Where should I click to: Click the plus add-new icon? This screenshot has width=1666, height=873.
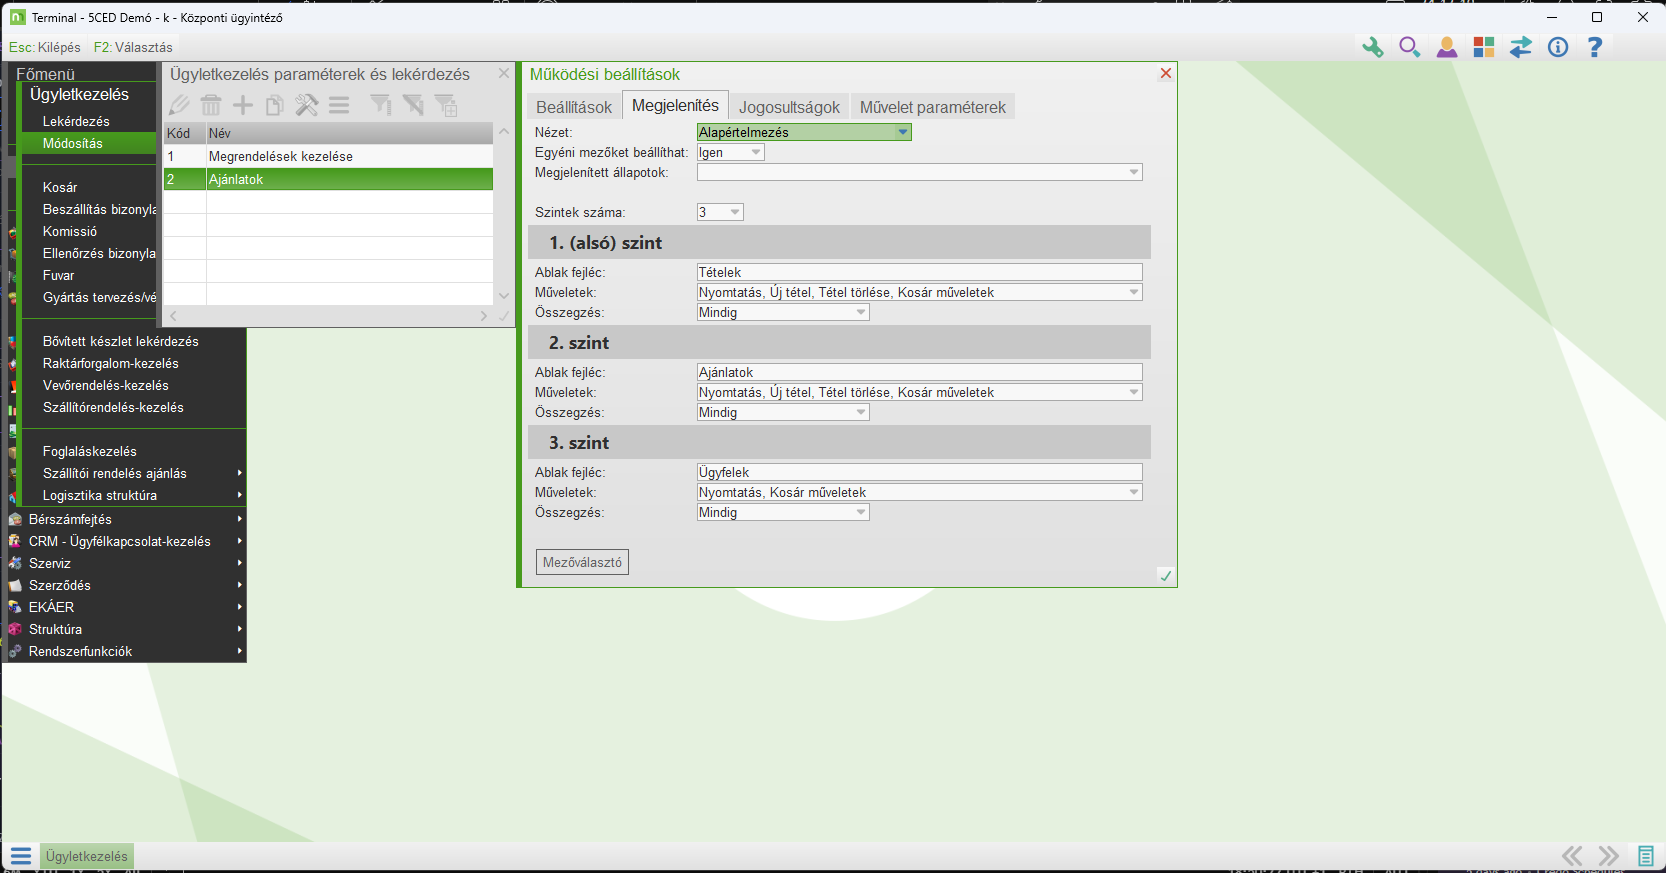click(x=243, y=105)
